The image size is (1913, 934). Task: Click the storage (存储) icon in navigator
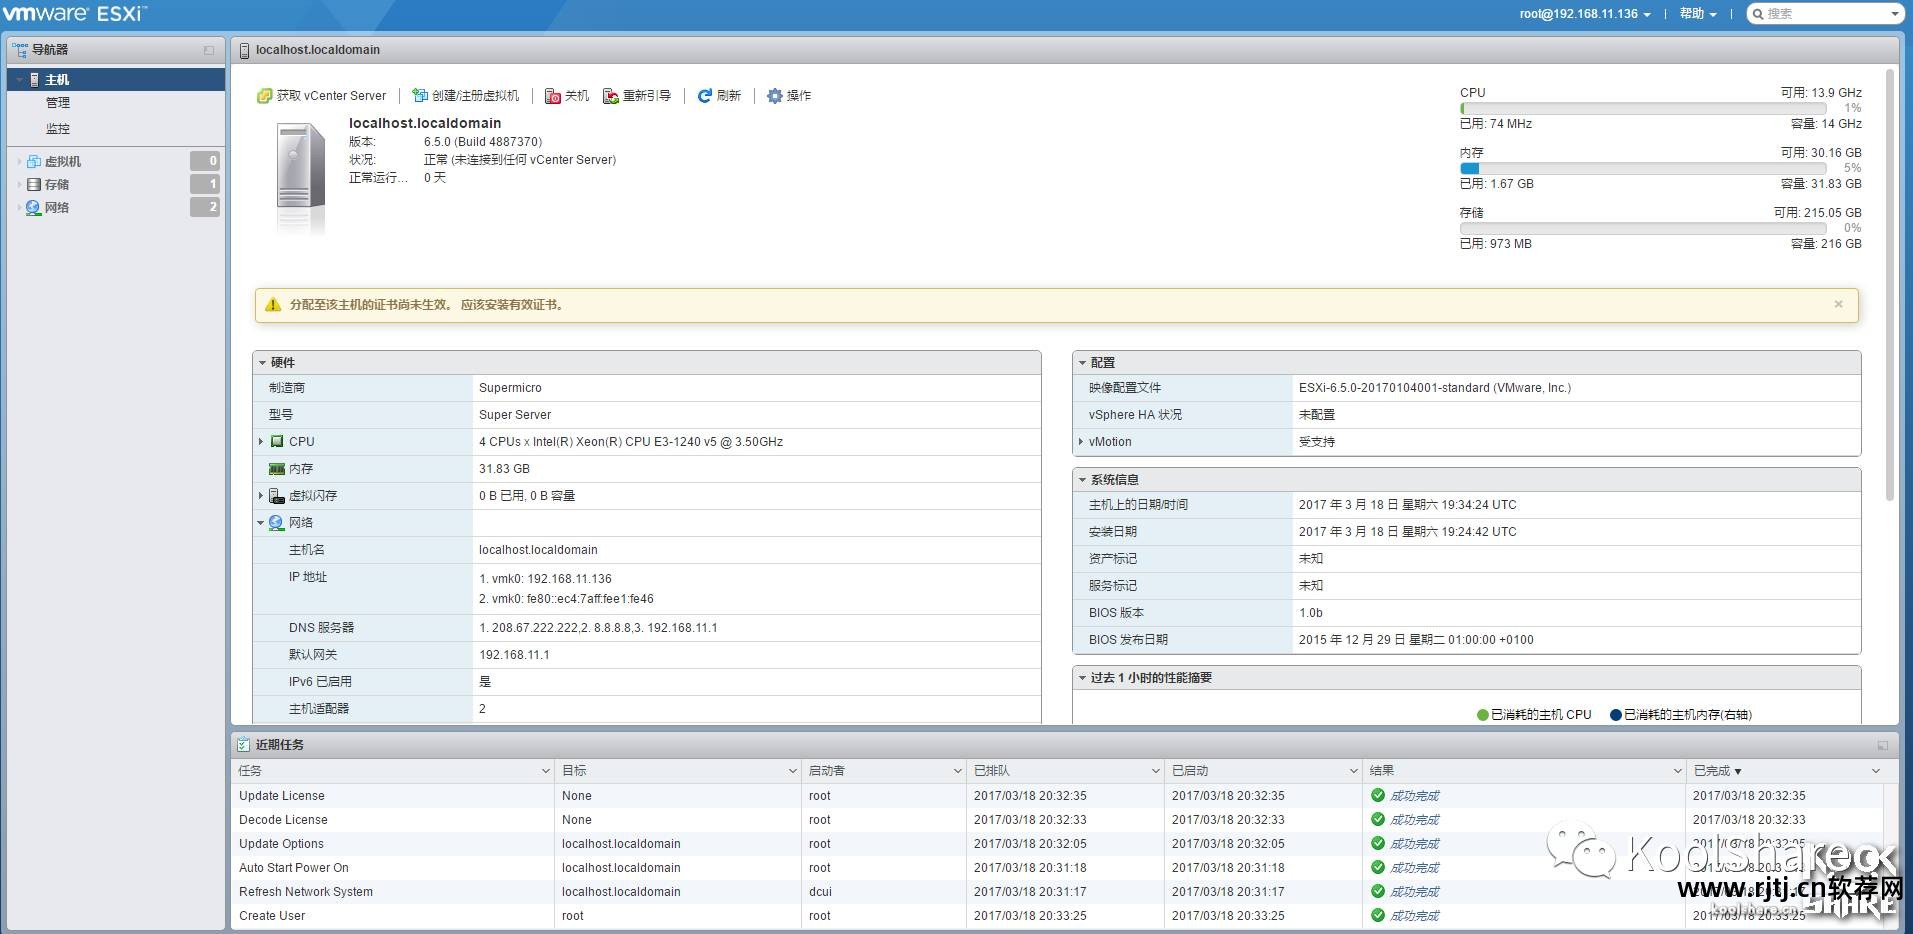pyautogui.click(x=34, y=184)
